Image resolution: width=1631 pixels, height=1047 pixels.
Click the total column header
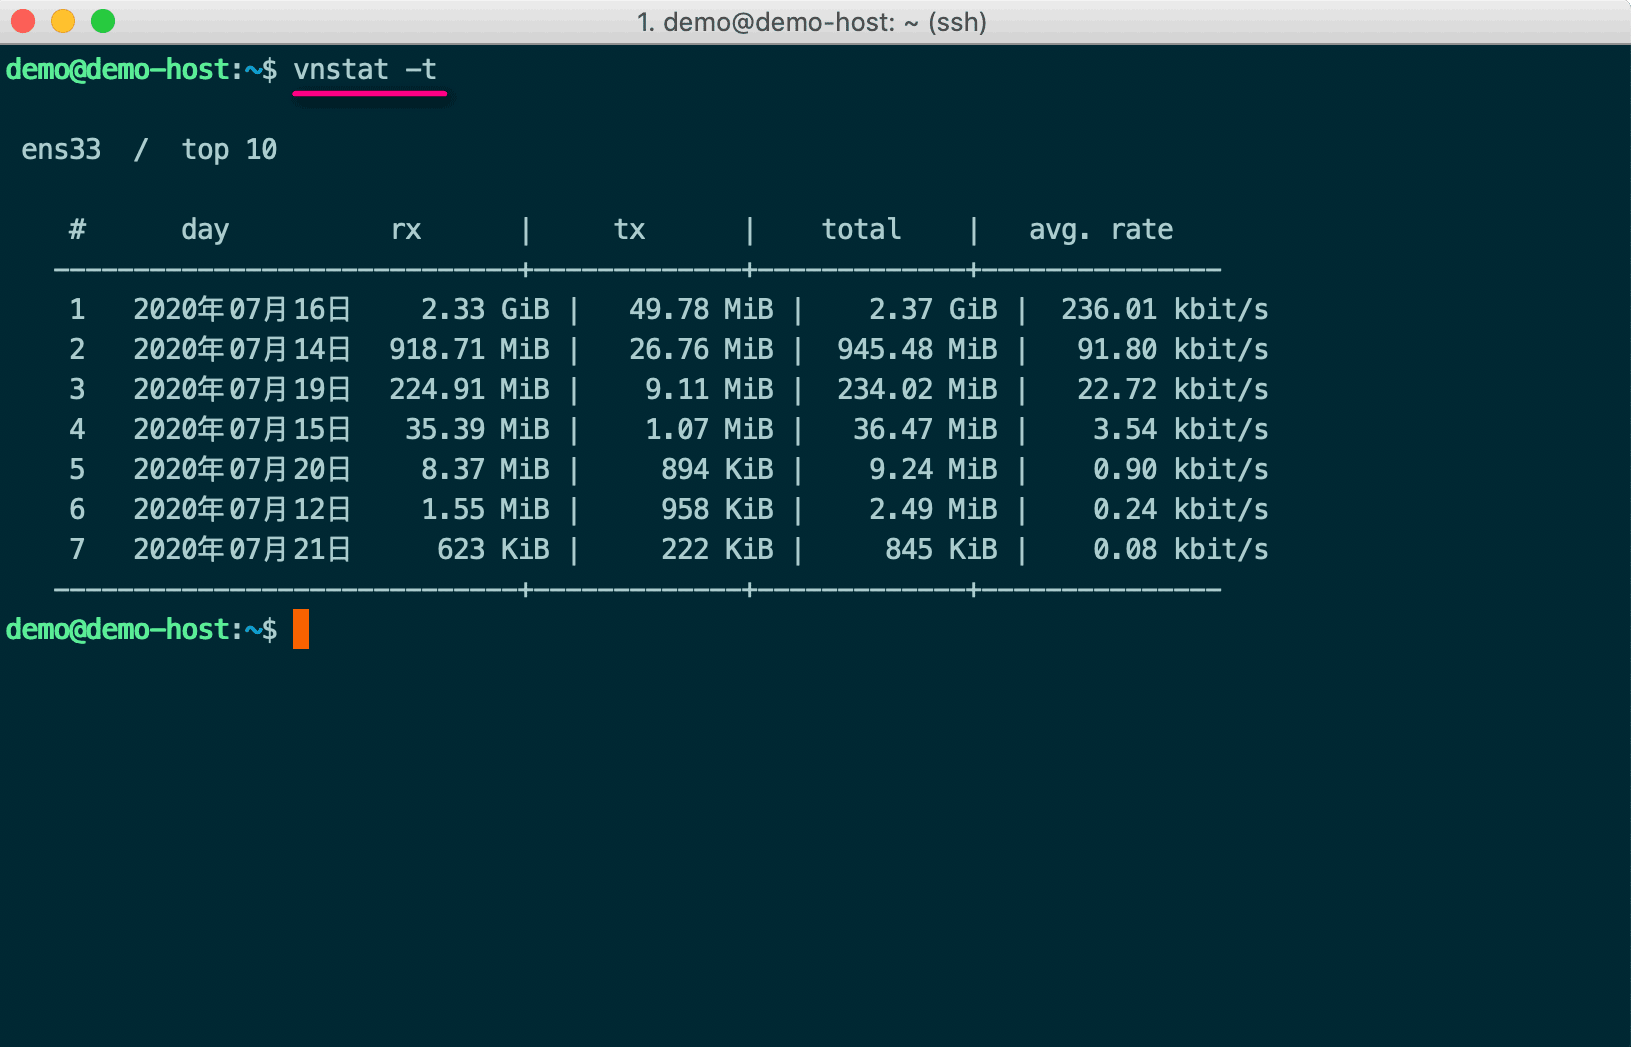point(861,229)
